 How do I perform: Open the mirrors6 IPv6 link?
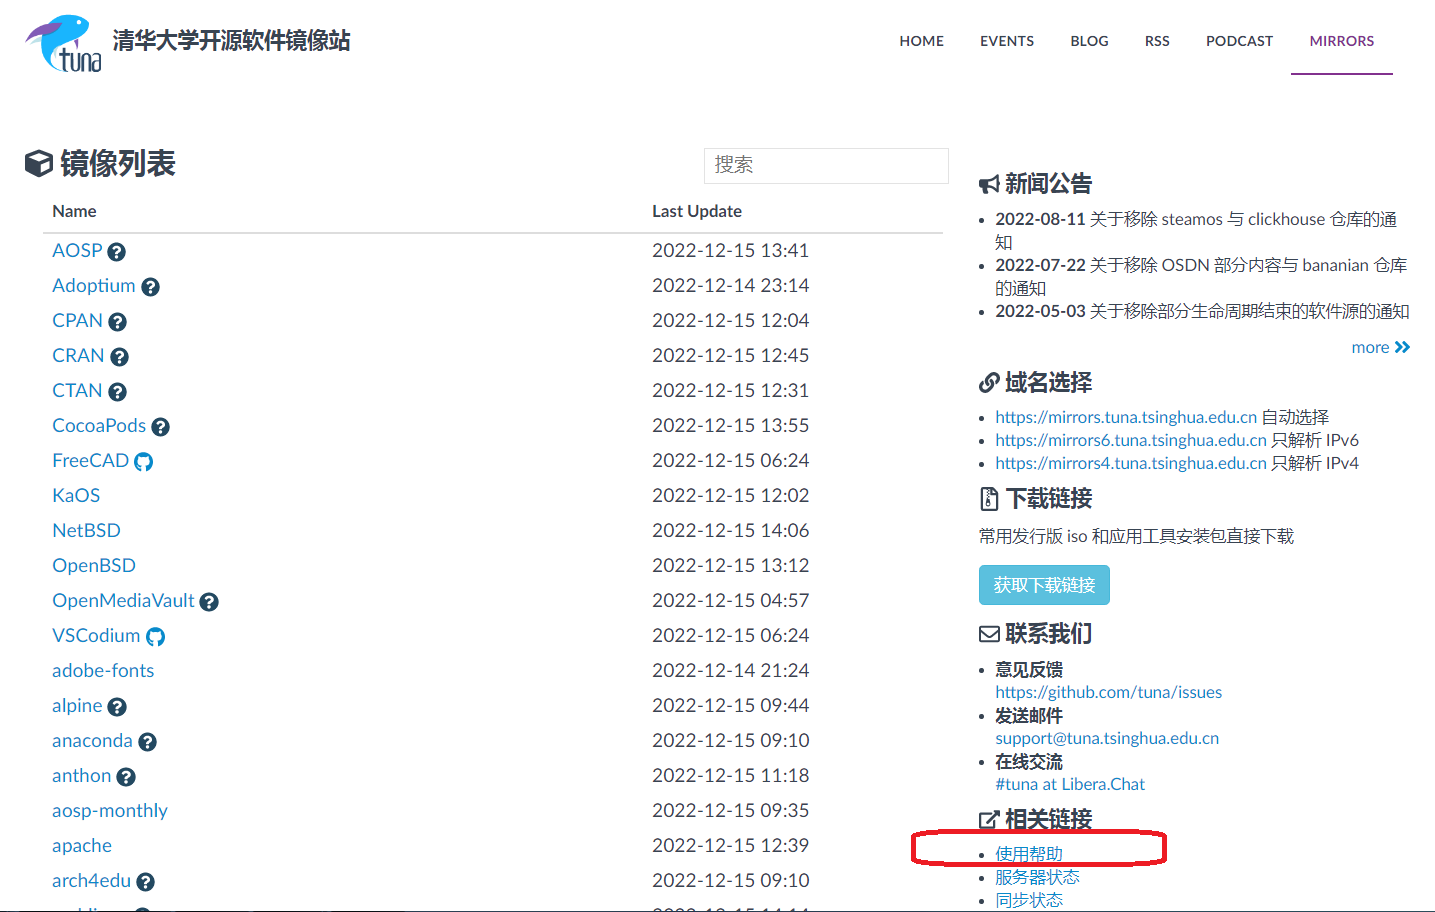[x=1131, y=440]
